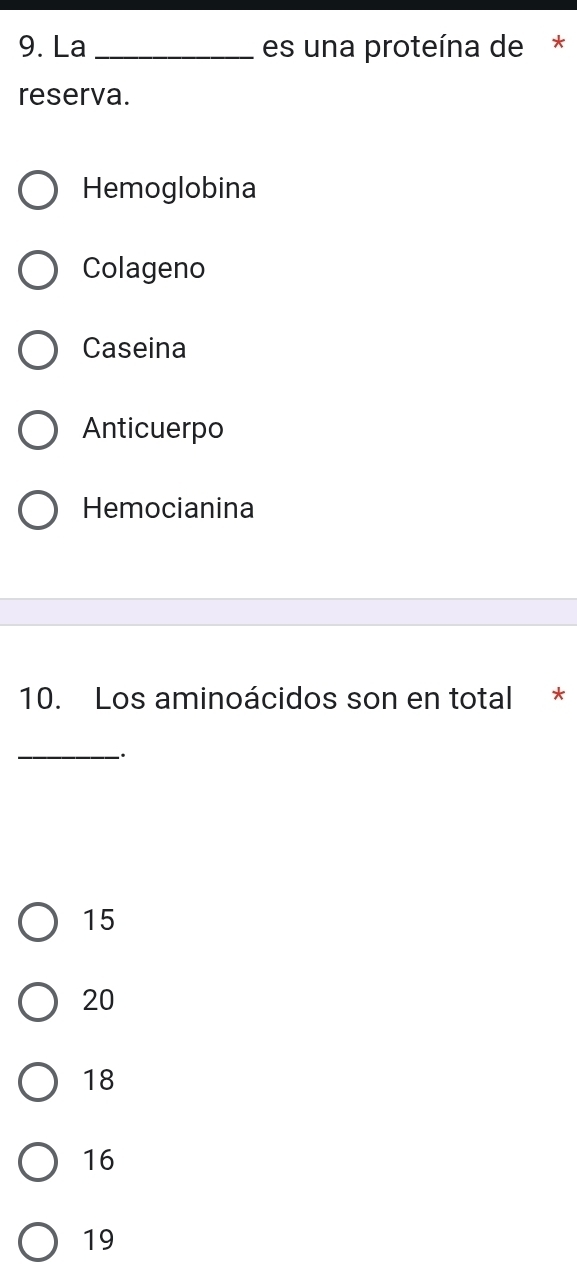Select the Anticuerpo option
Image resolution: width=577 pixels, height=1276 pixels.
pos(37,430)
